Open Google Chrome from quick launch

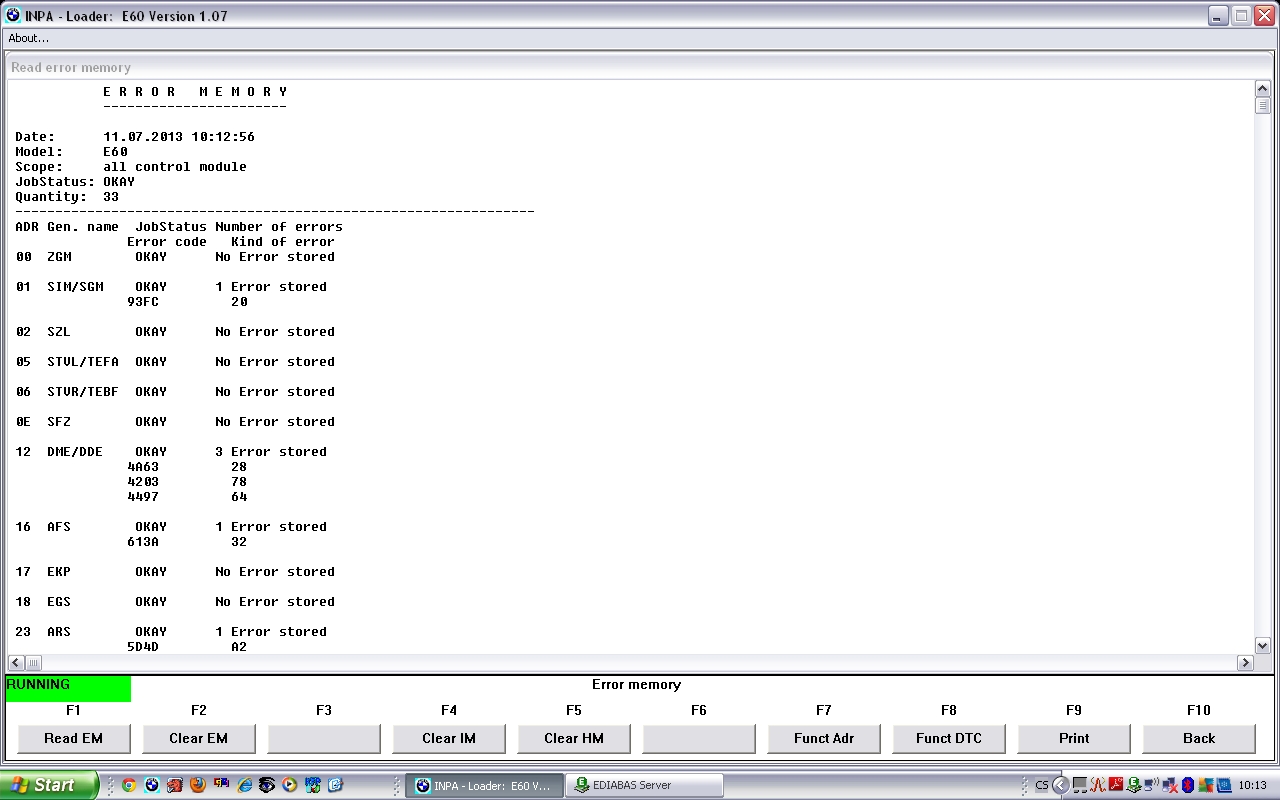(129, 785)
